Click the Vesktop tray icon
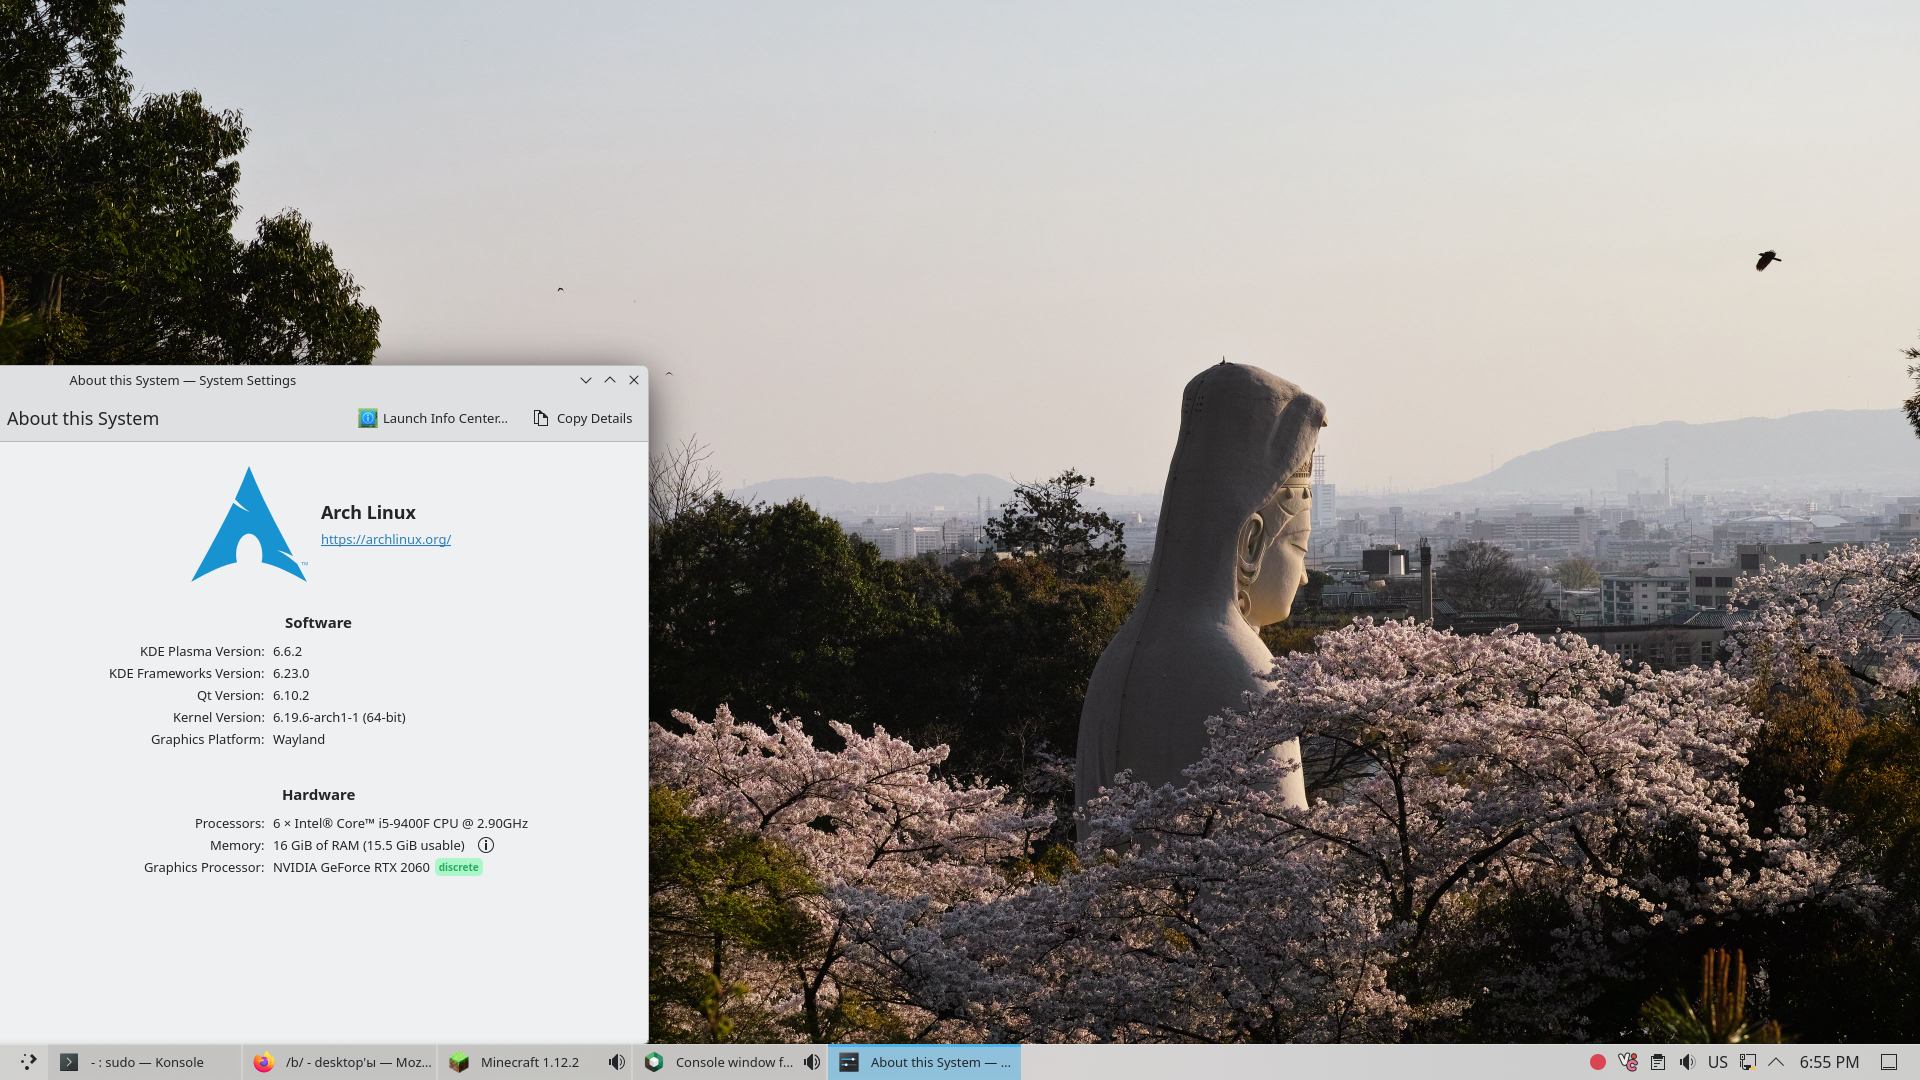This screenshot has height=1080, width=1920. tap(1628, 1062)
